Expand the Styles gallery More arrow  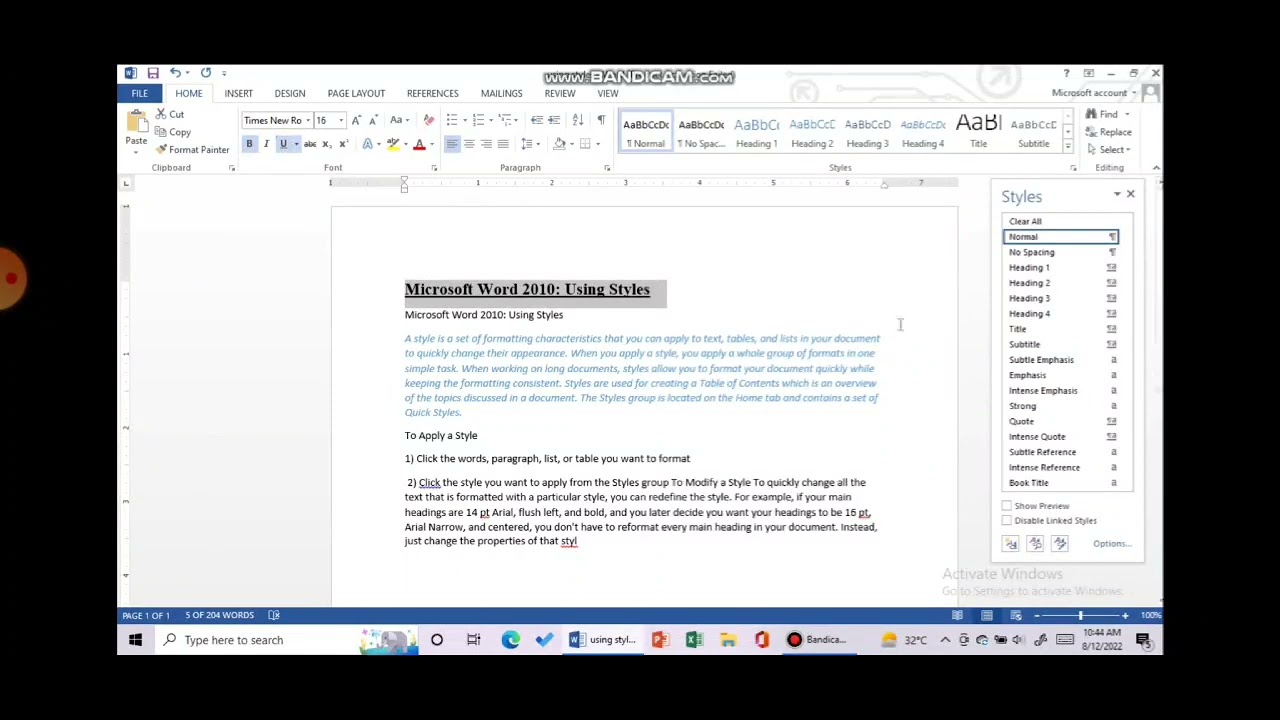click(1068, 148)
